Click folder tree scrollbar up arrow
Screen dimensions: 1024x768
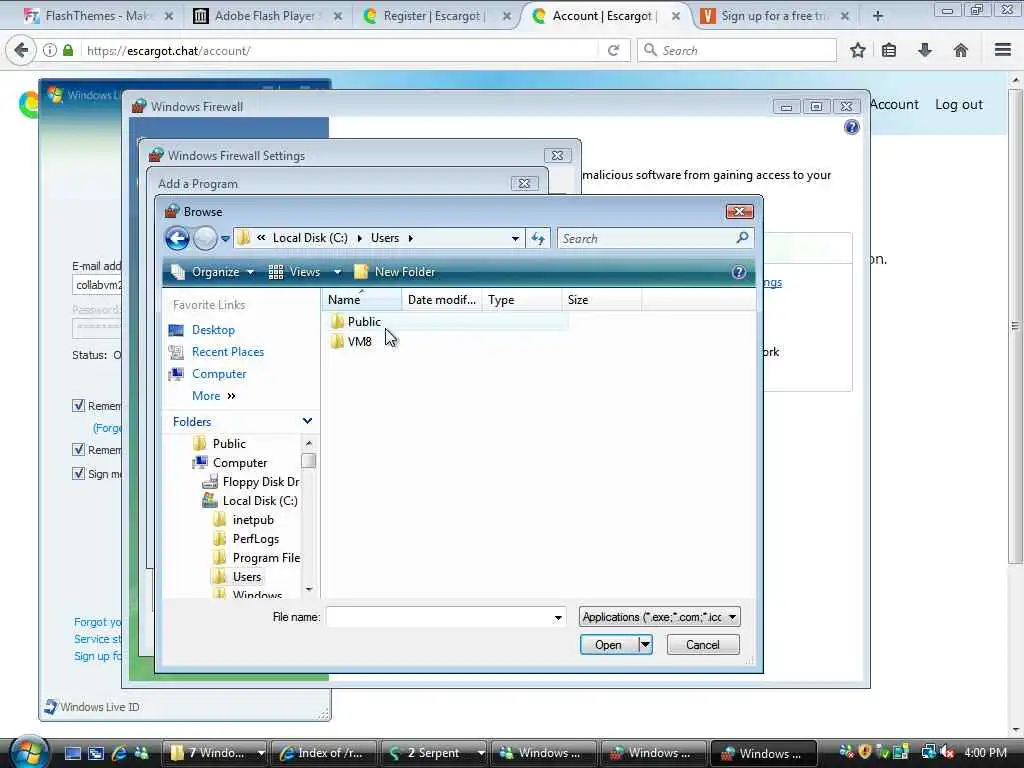pyautogui.click(x=309, y=443)
